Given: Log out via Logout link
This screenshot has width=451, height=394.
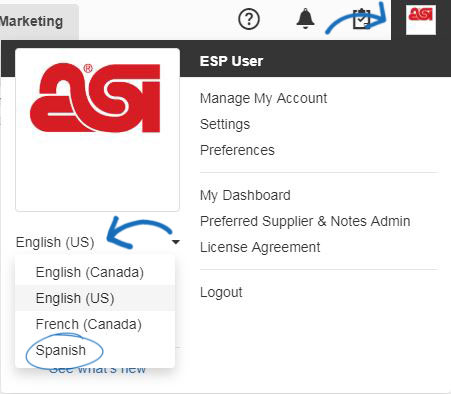Looking at the screenshot, I should click(221, 292).
